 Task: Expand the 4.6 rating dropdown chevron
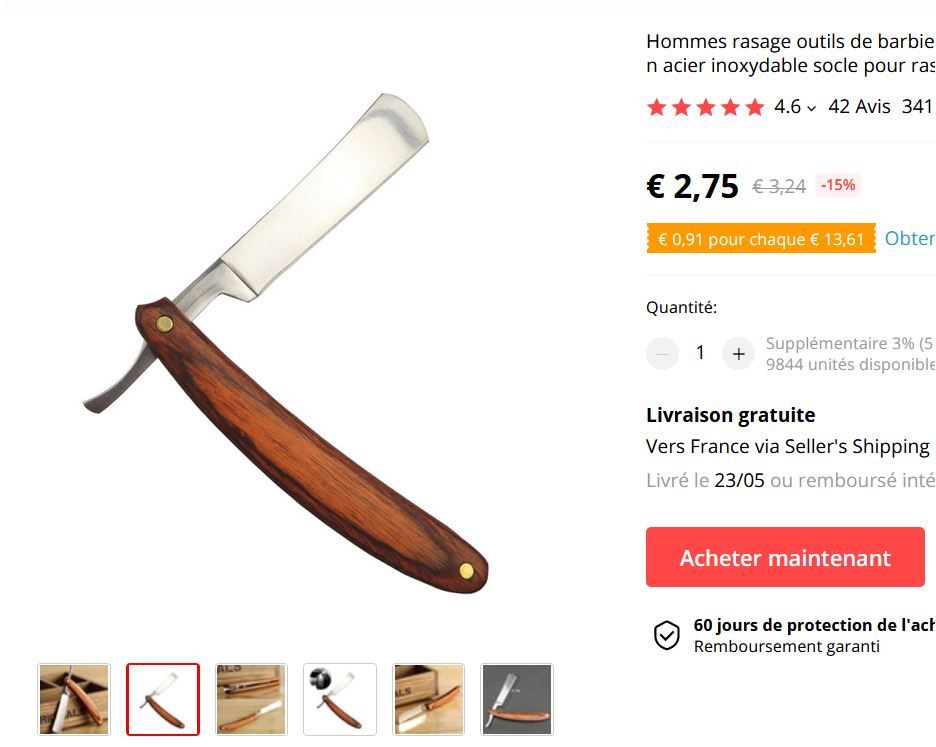811,108
